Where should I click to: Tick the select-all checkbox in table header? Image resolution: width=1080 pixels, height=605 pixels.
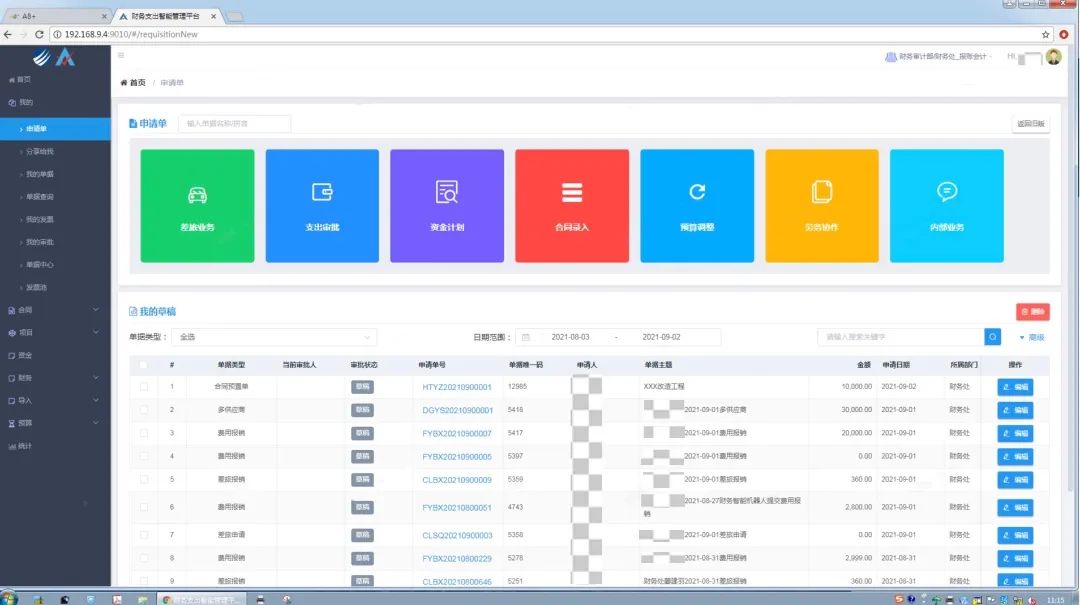143,365
